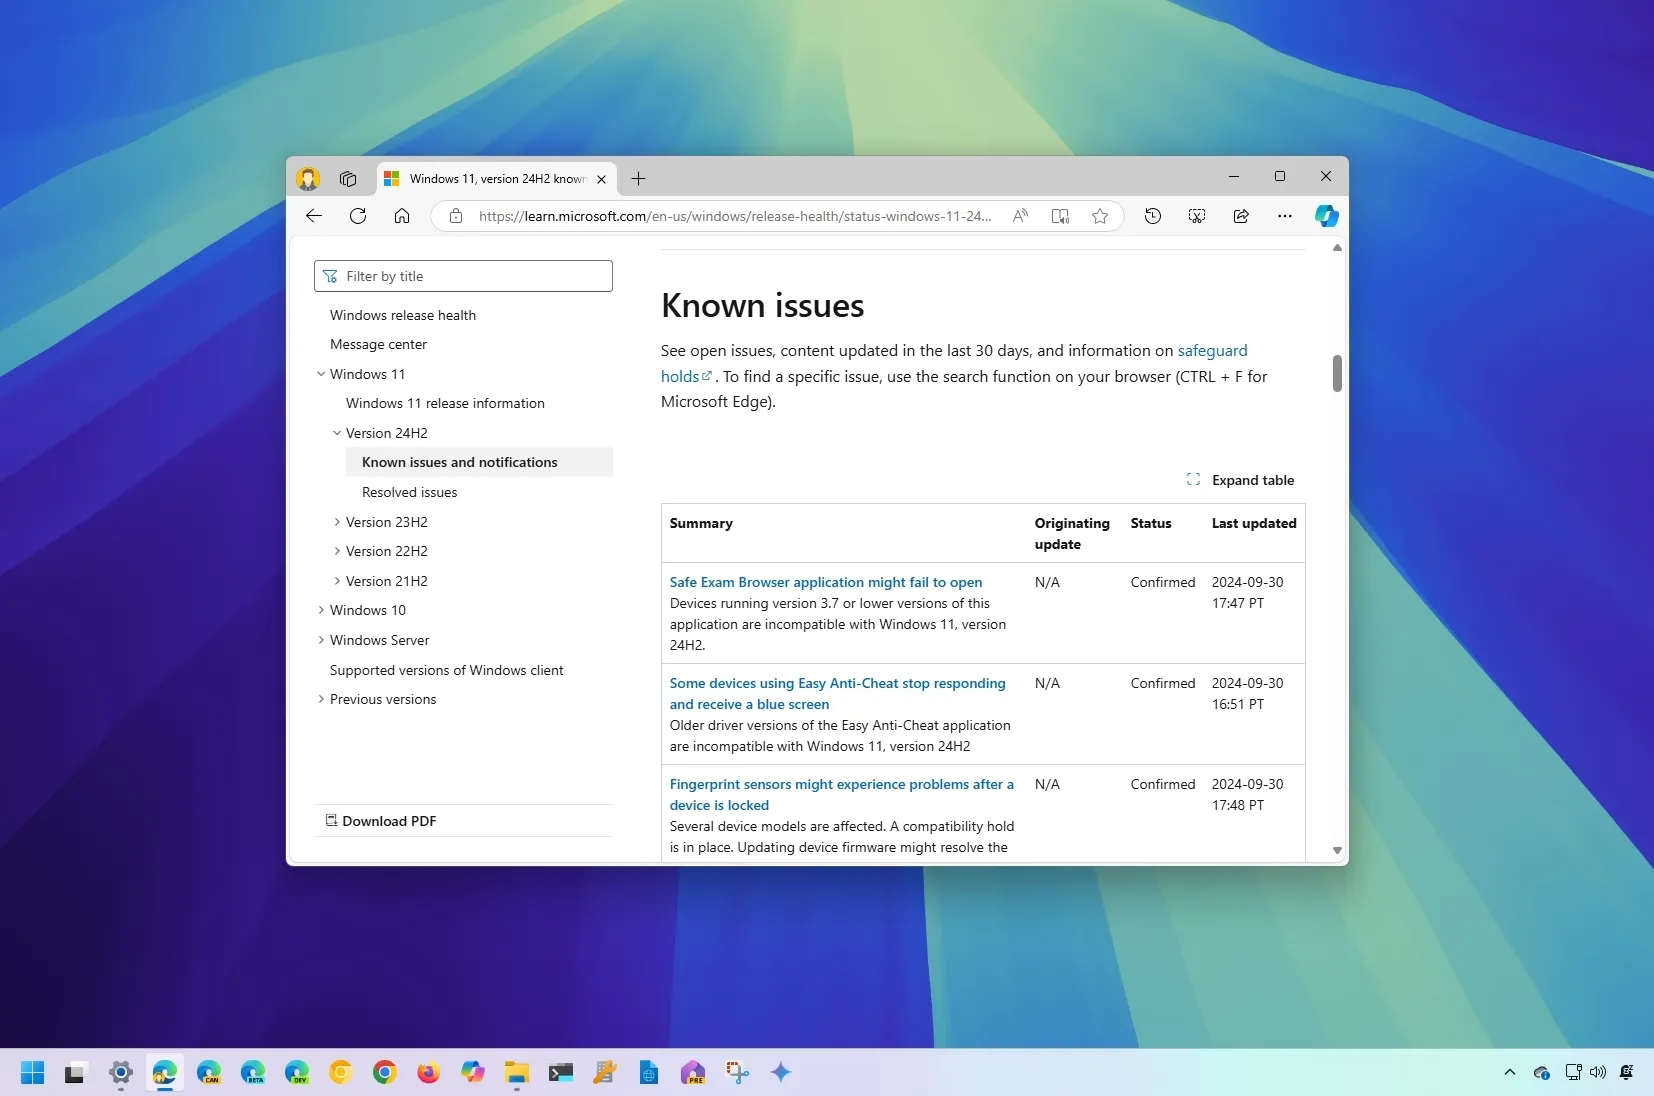Open Microsoft Copilot app on taskbar
The width and height of the screenshot is (1654, 1096).
click(473, 1073)
